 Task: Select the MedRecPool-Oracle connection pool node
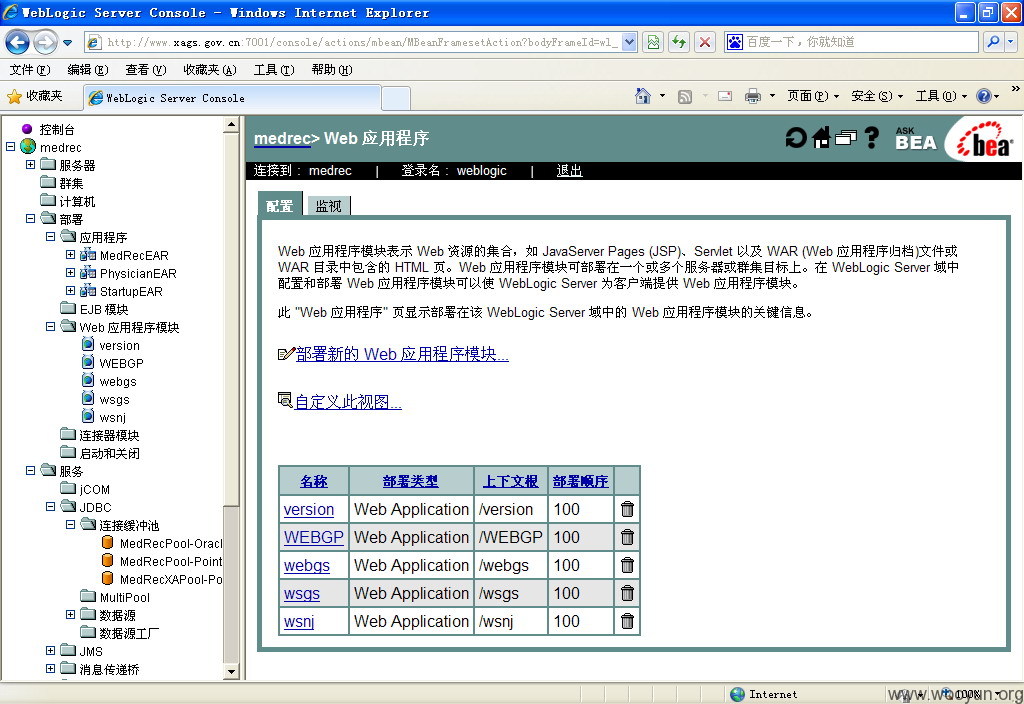coord(163,543)
